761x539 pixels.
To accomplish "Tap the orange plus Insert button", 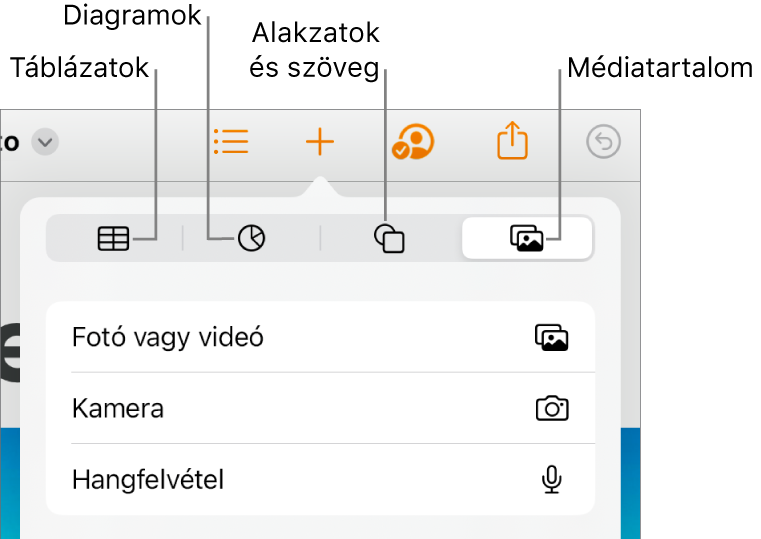I will coord(320,142).
